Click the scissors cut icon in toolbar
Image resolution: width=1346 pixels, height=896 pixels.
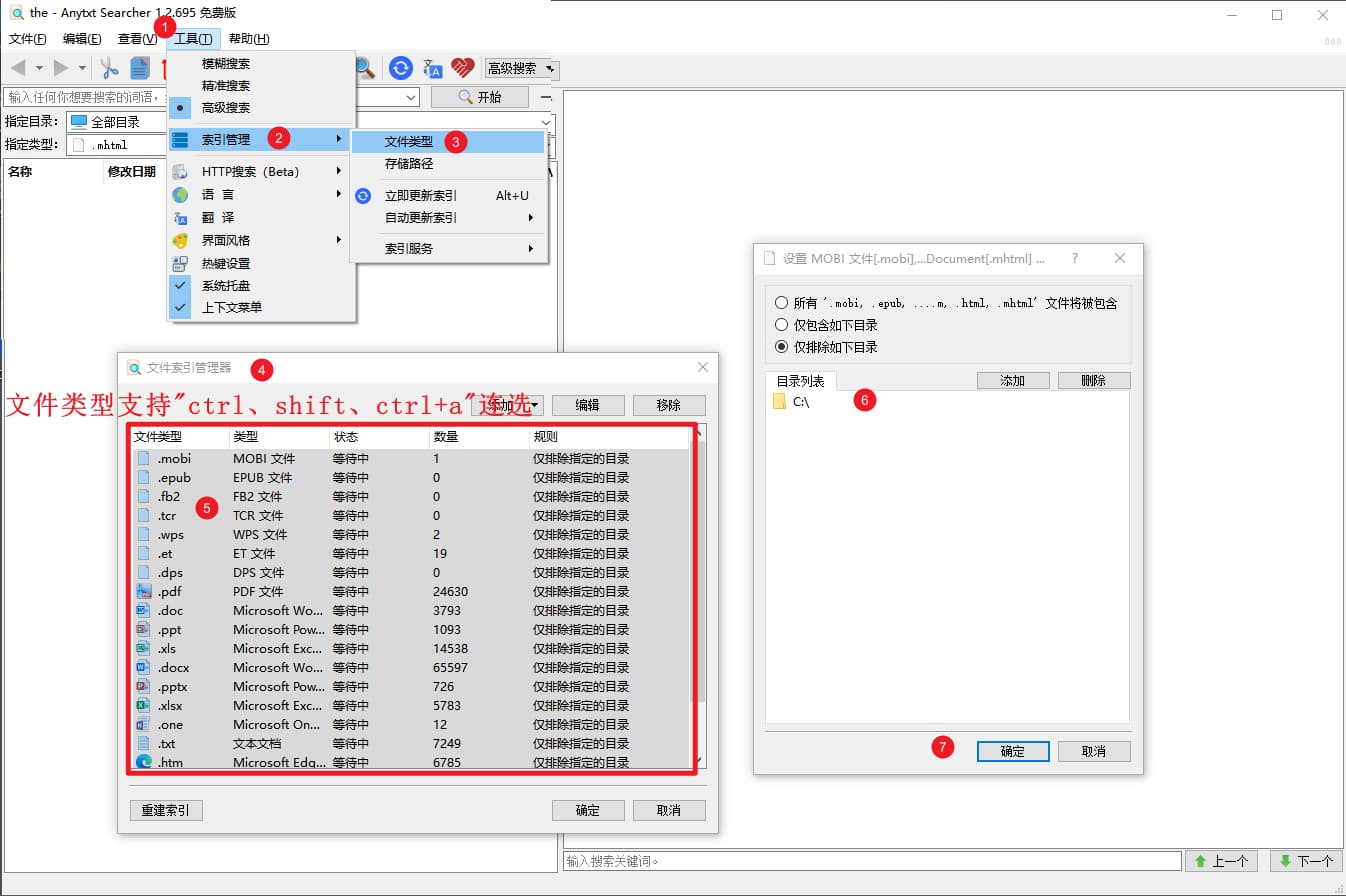click(109, 68)
